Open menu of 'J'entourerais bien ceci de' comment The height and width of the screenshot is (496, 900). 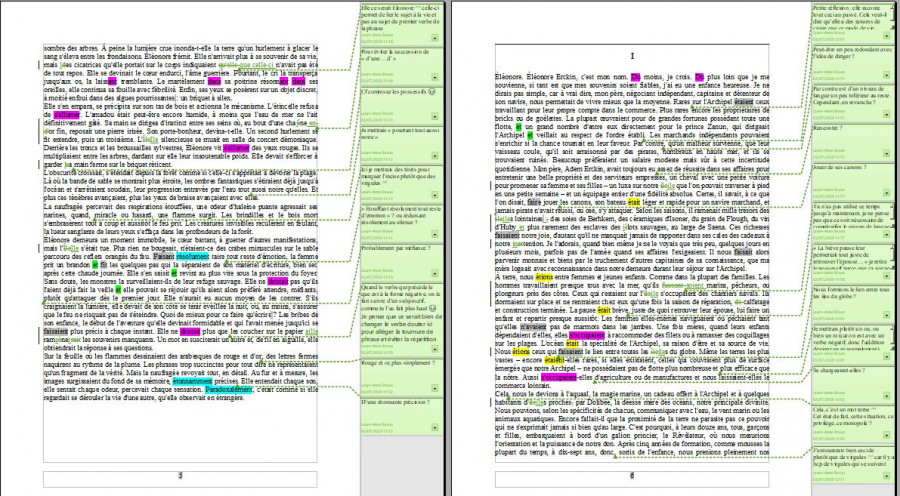[x=887, y=476]
